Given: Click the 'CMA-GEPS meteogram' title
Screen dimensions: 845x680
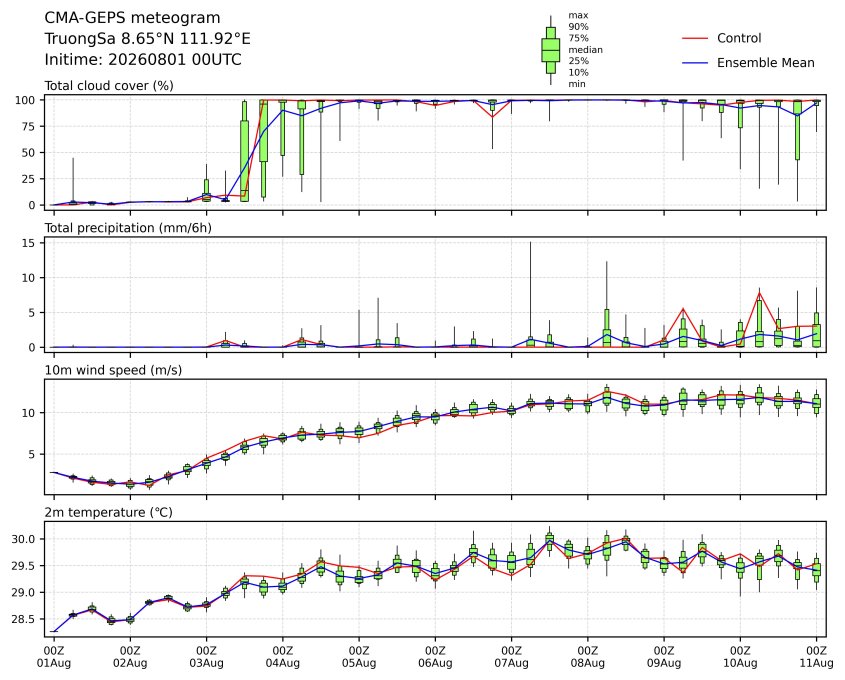Looking at the screenshot, I should click(x=132, y=18).
